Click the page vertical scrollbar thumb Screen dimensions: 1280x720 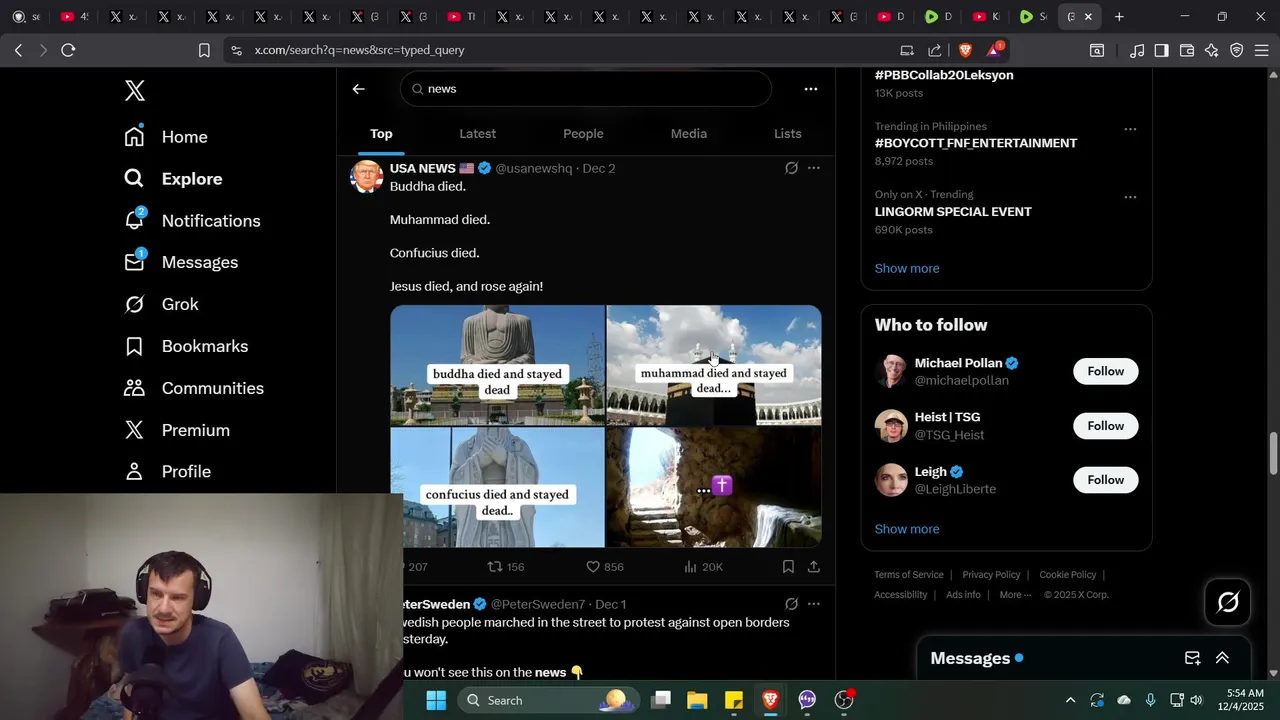coord(1273,453)
